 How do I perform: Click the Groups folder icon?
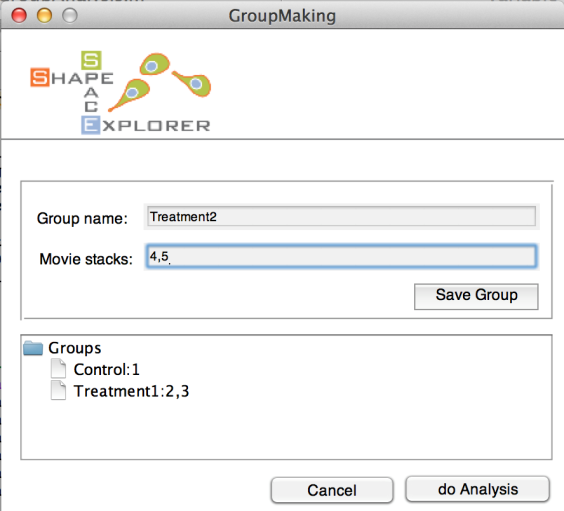coord(33,348)
